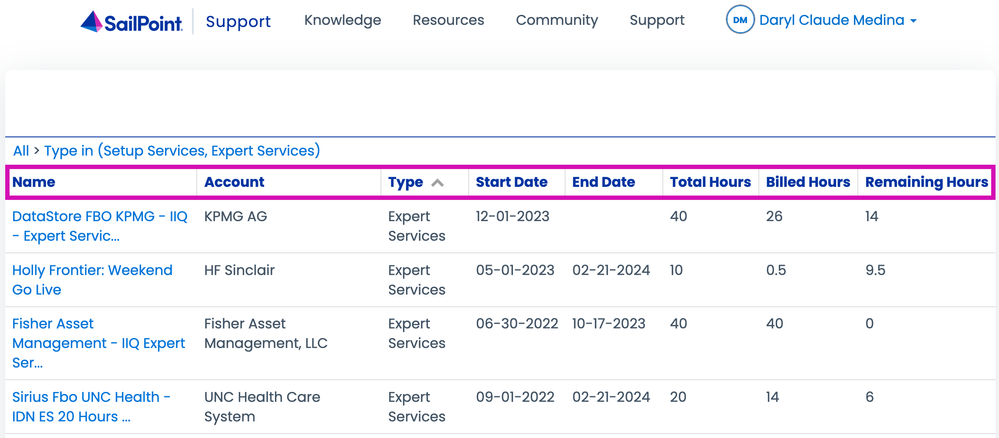Open Holly Frontier: Weekend Go Live record
Viewport: 999px width, 438px height.
pos(92,280)
